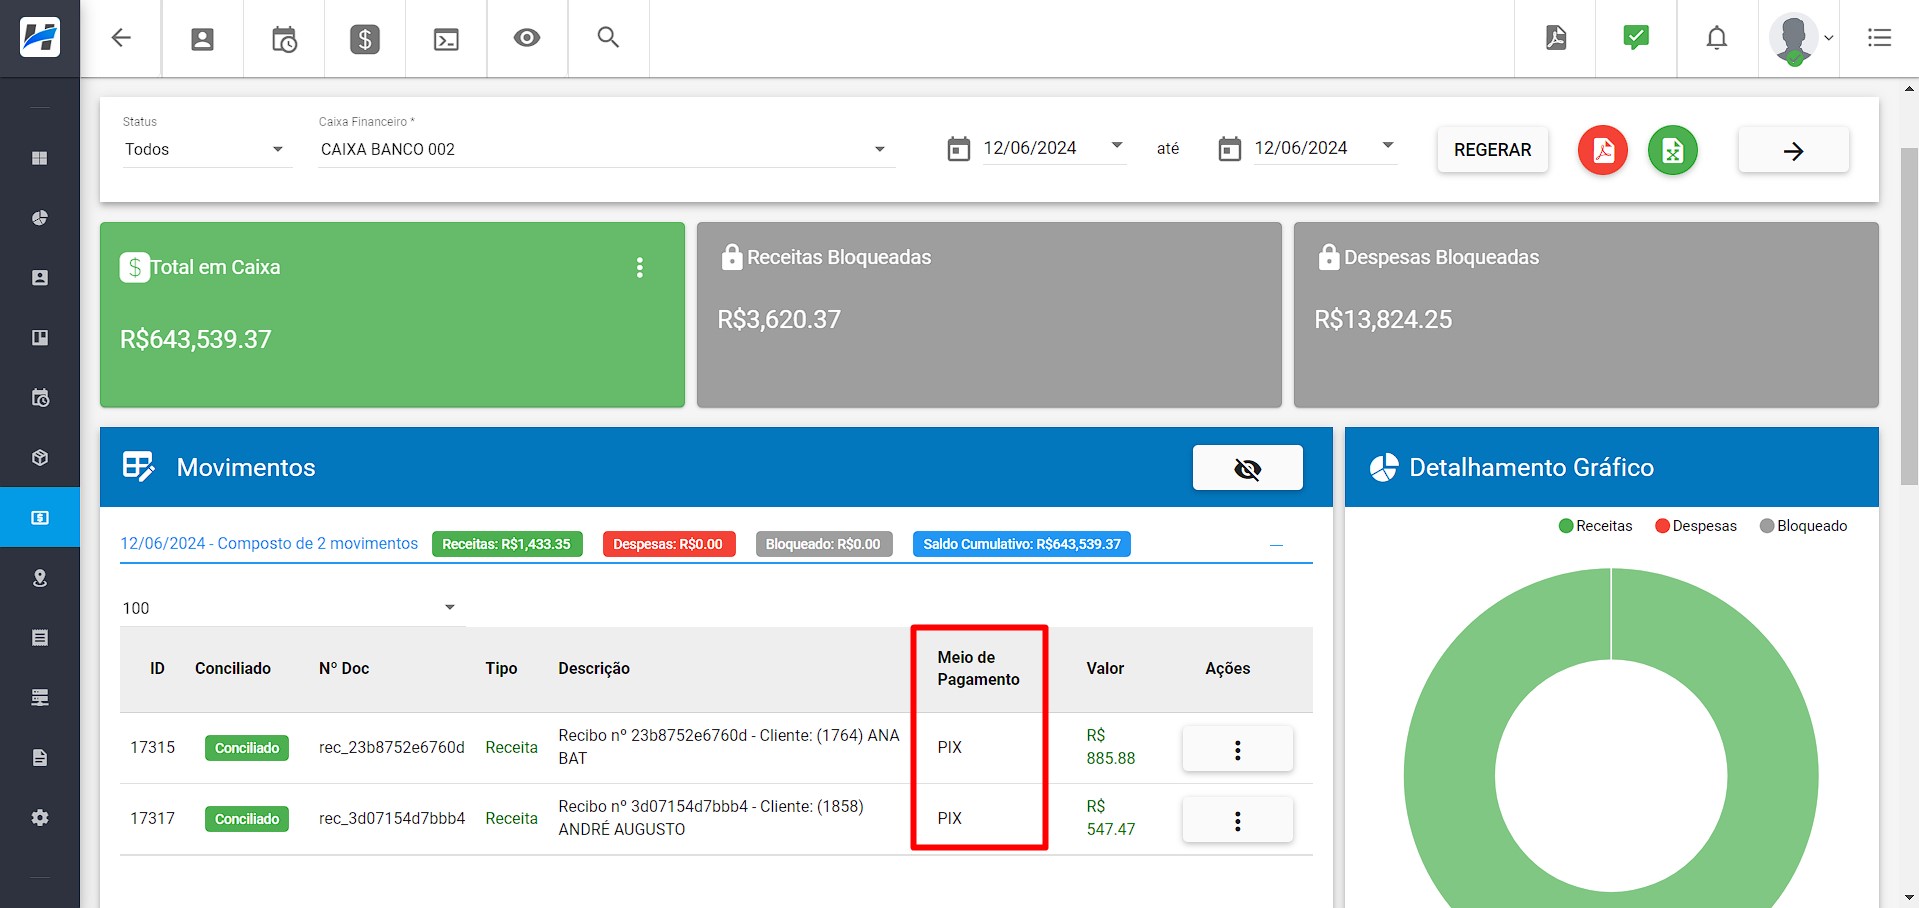Toggle the Despesas legend item
The image size is (1919, 908).
(x=1696, y=526)
